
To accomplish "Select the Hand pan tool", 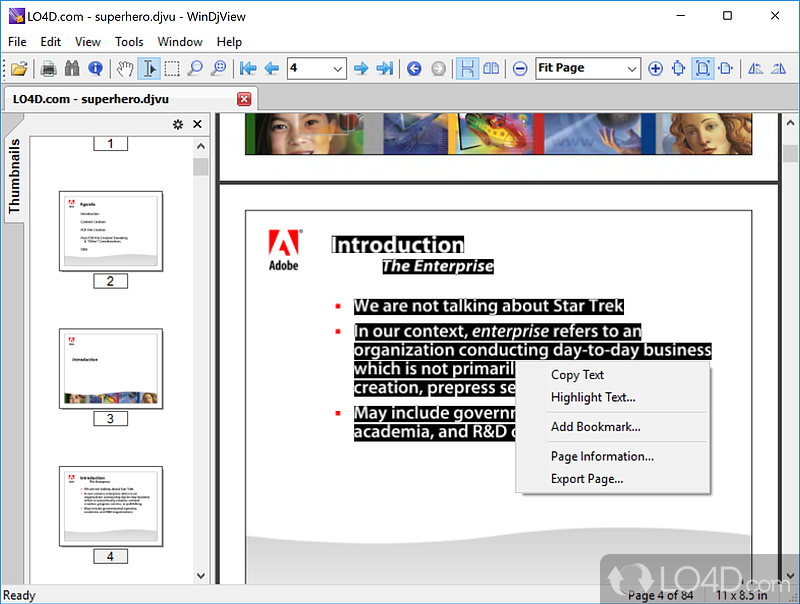I will [x=125, y=68].
